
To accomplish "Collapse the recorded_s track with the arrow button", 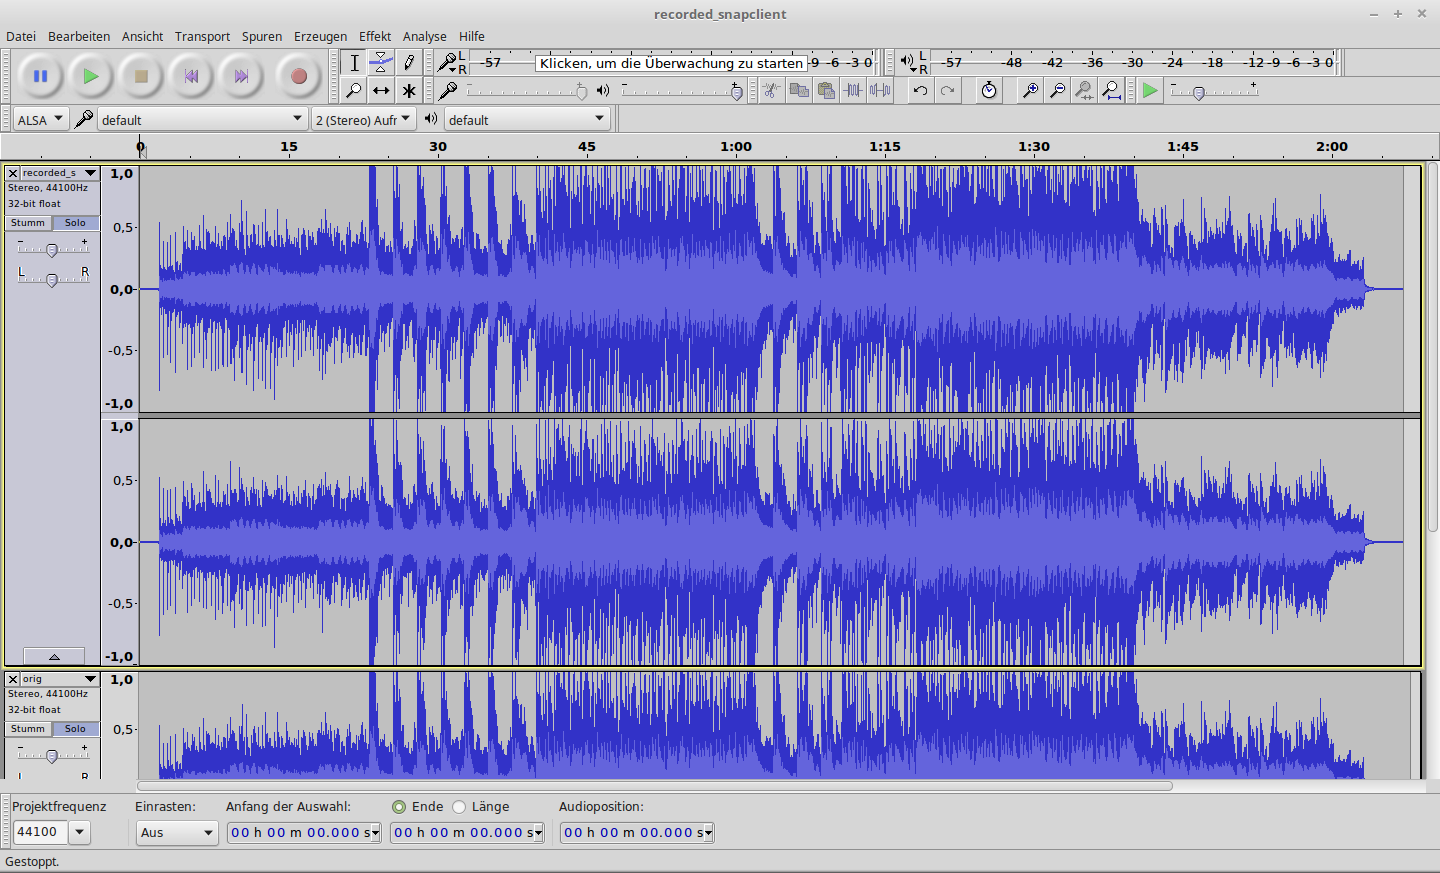I will point(54,656).
